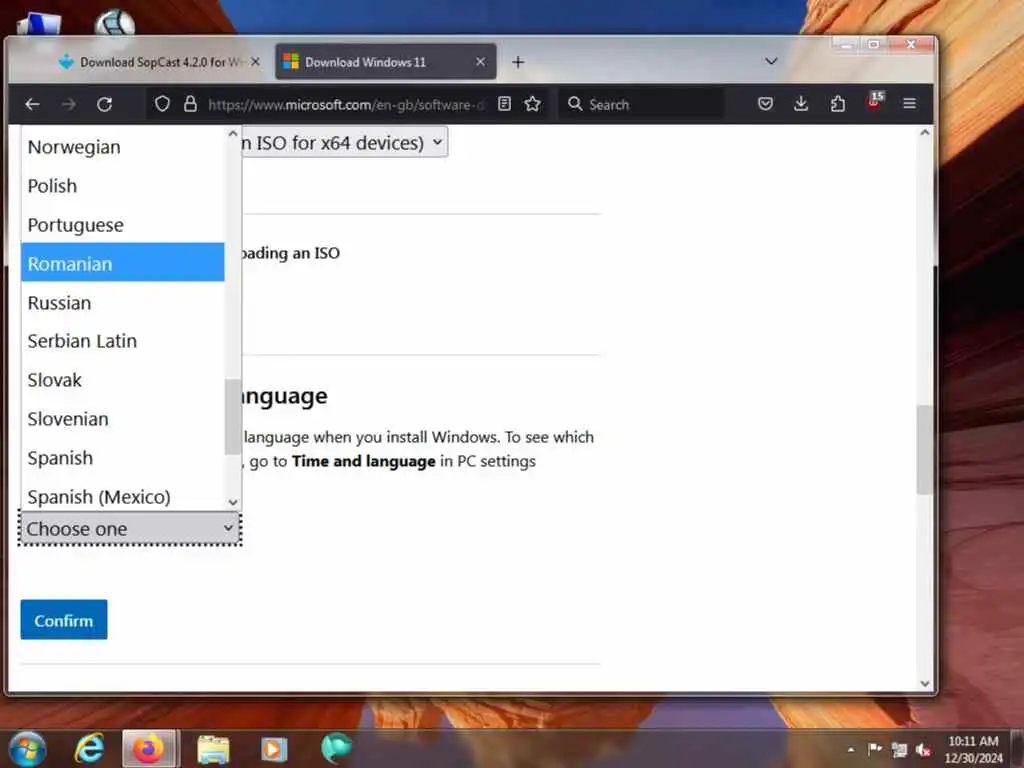Select Serbian Latin option

(123, 341)
